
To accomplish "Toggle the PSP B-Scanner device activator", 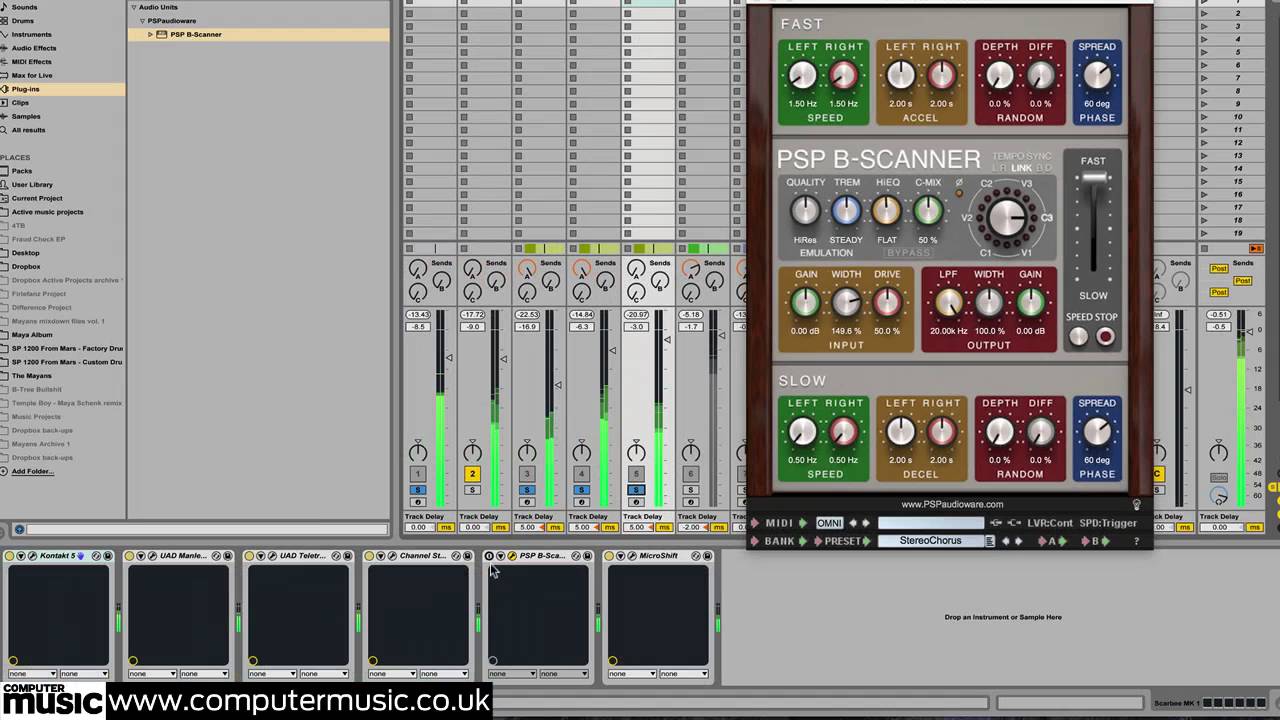I will tap(489, 555).
